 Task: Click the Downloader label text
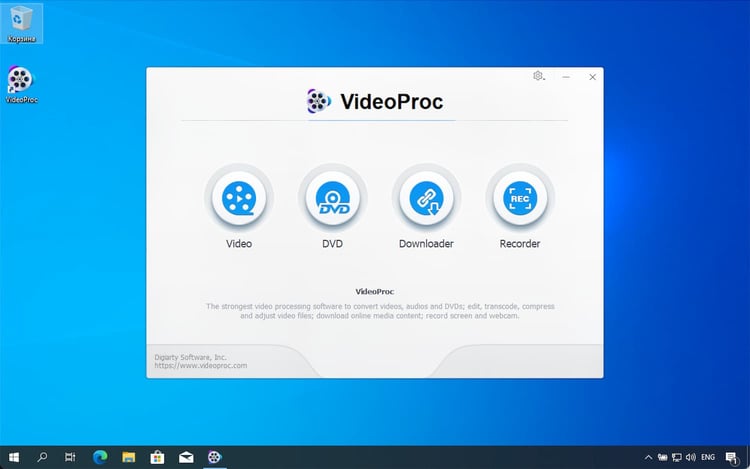tap(426, 244)
